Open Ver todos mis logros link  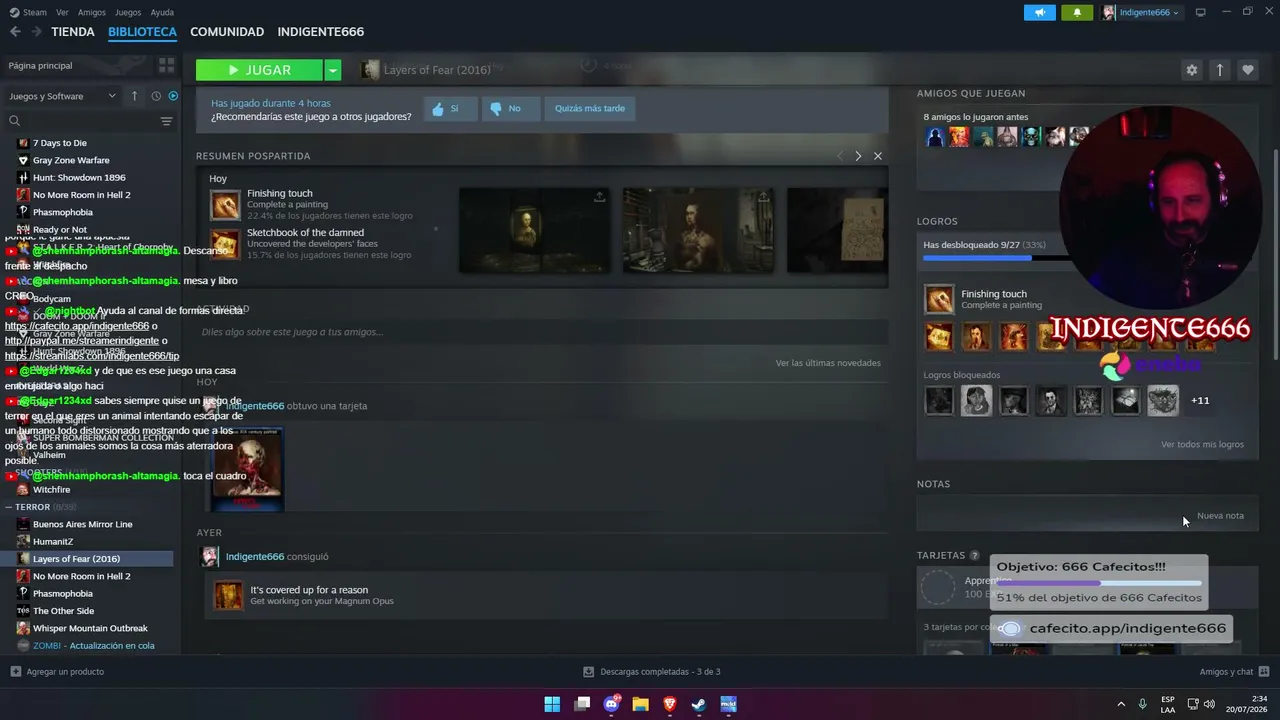click(x=1202, y=444)
